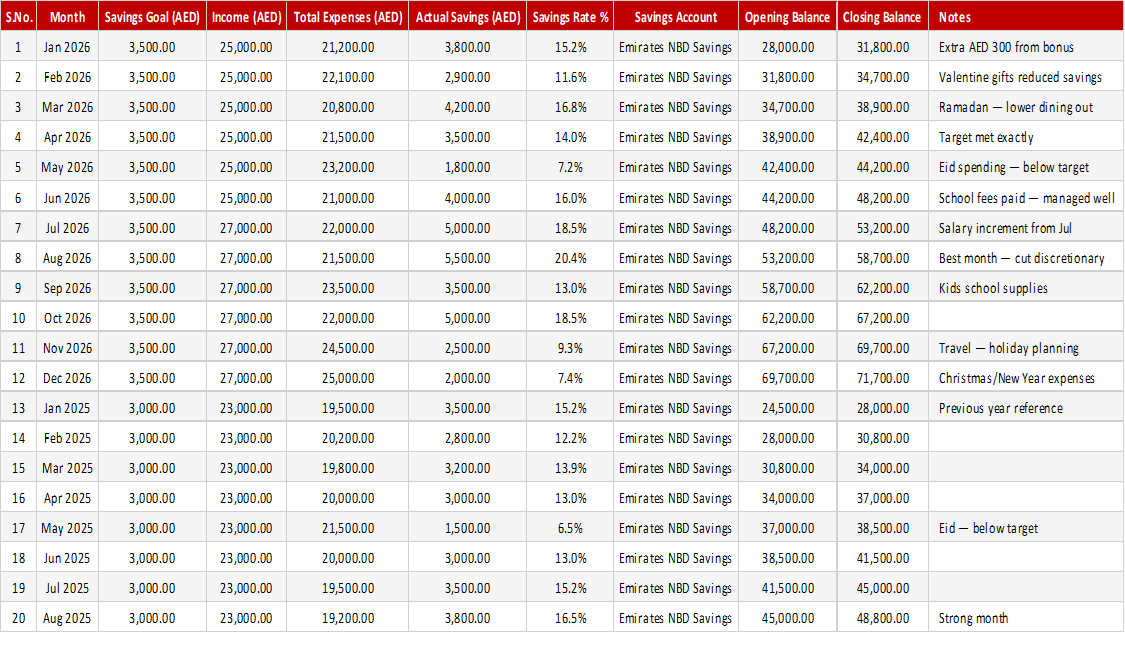This screenshot has width=1125, height=661.
Task: Select Emirates NBD Savings in Oct 2026 row
Action: 676,318
